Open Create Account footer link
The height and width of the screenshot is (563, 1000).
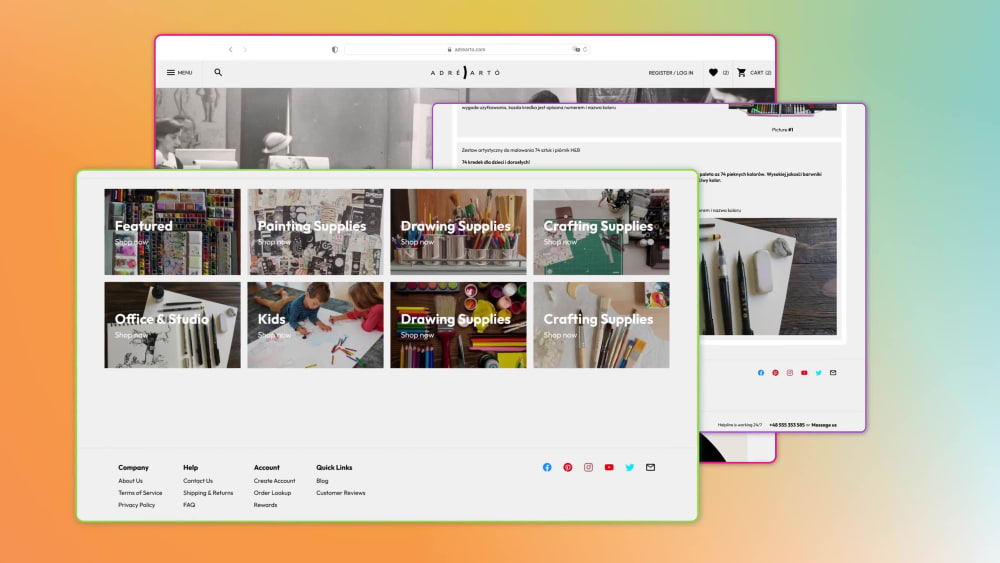pyautogui.click(x=274, y=481)
